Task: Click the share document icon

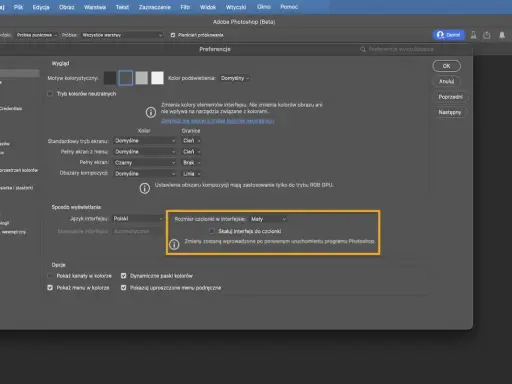Action: pyautogui.click(x=487, y=35)
